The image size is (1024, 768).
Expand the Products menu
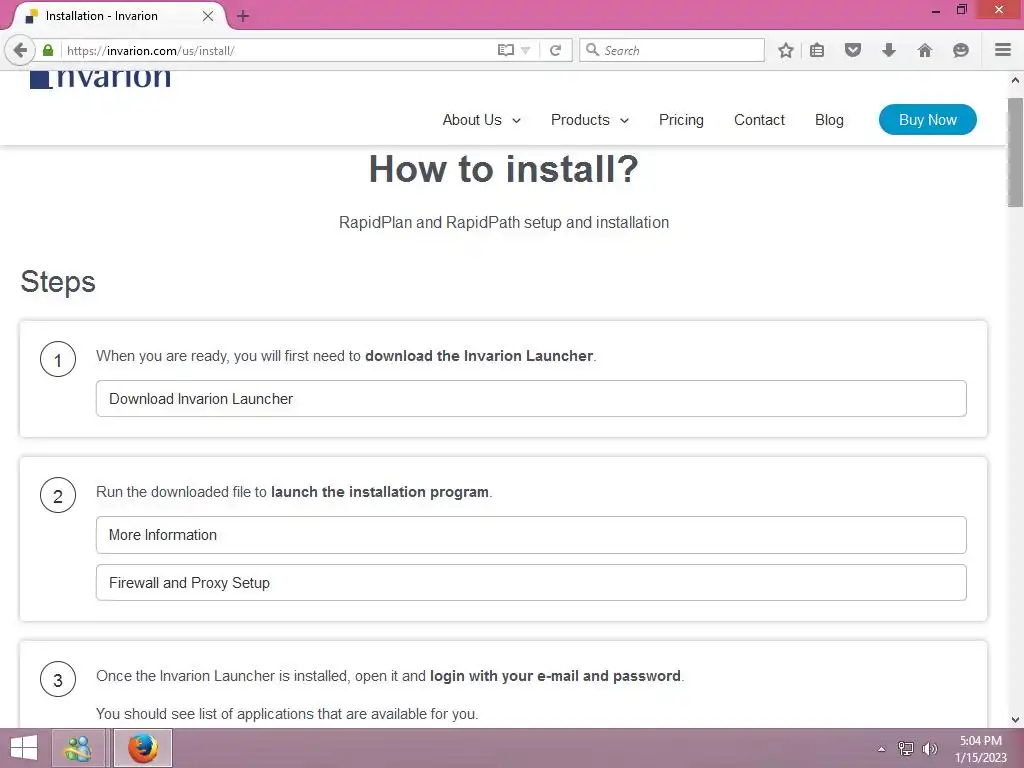[590, 120]
